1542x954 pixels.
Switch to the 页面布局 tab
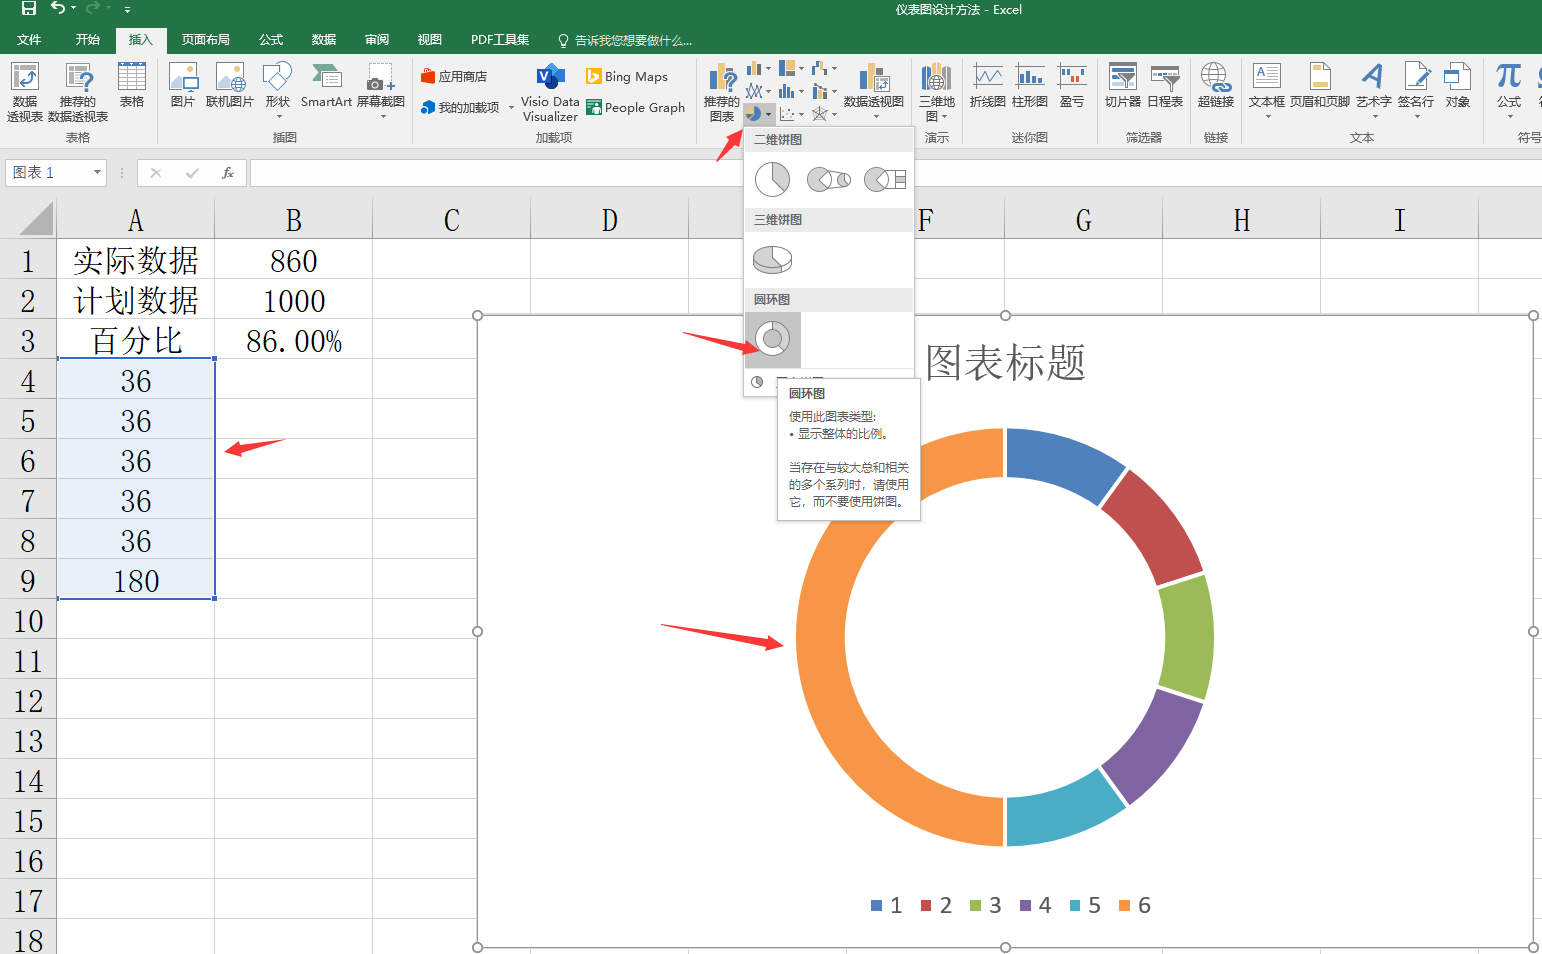pyautogui.click(x=205, y=40)
